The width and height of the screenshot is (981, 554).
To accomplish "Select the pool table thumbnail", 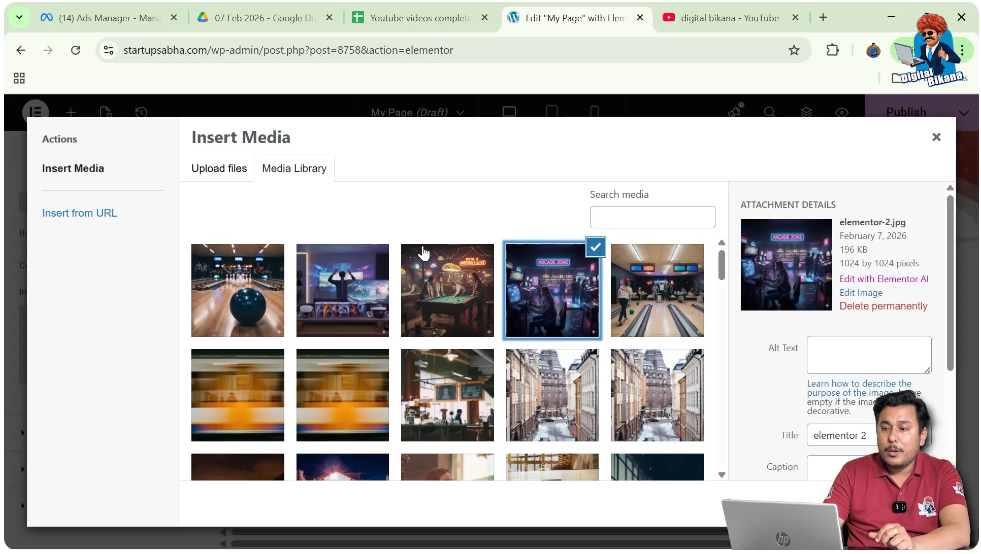I will [447, 290].
